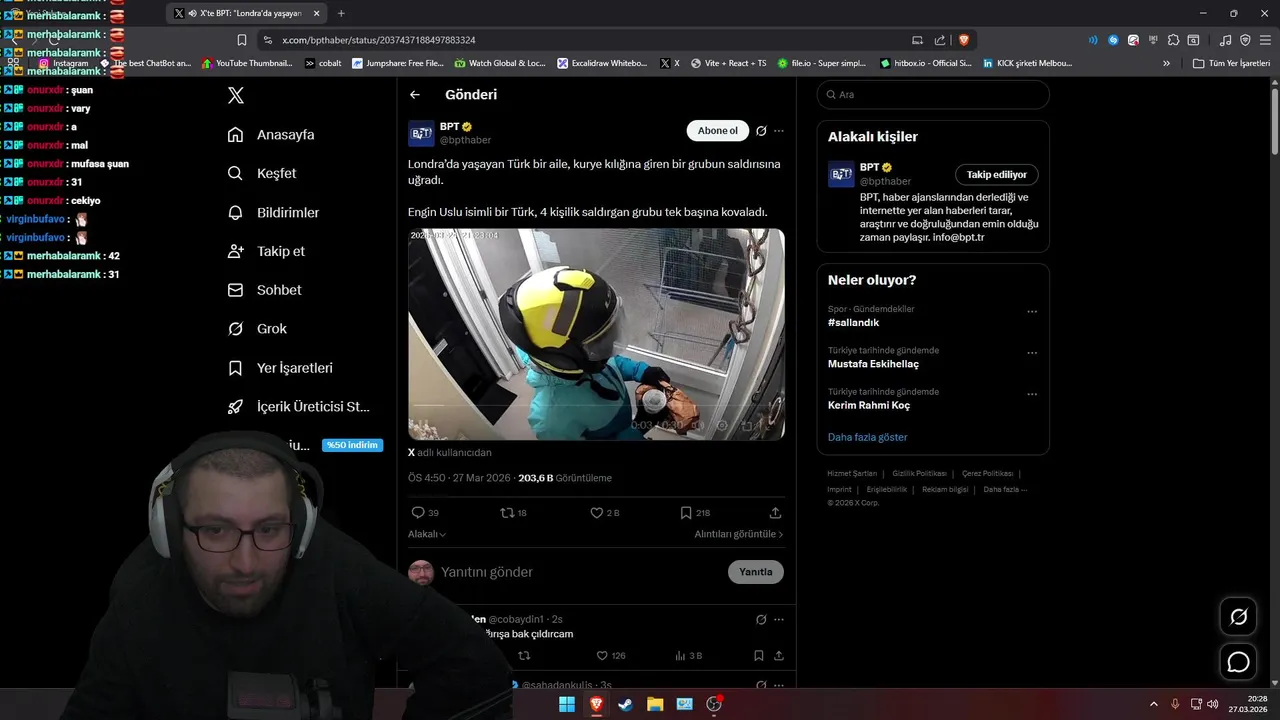This screenshot has width=1280, height=720.
Task: Click Brave Shields lion icon
Action: click(964, 40)
